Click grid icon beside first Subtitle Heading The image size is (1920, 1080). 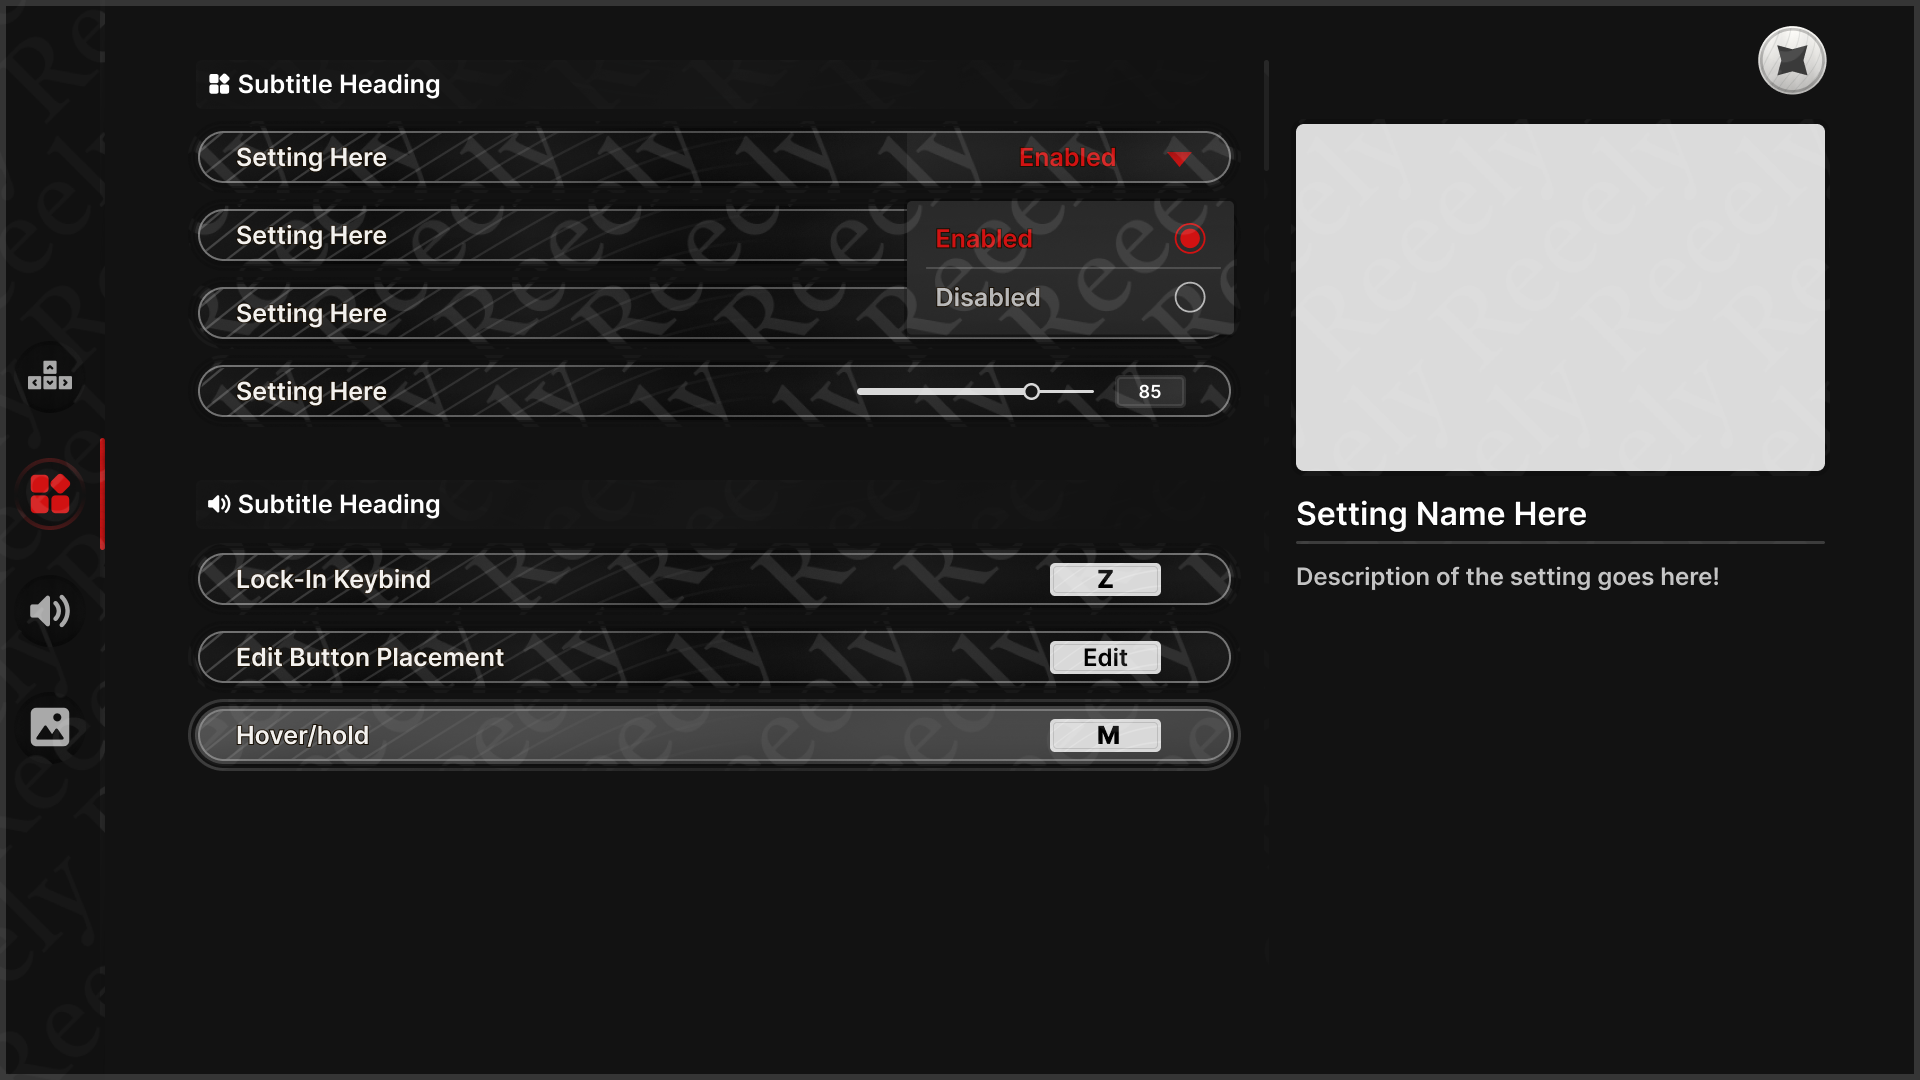coord(219,84)
